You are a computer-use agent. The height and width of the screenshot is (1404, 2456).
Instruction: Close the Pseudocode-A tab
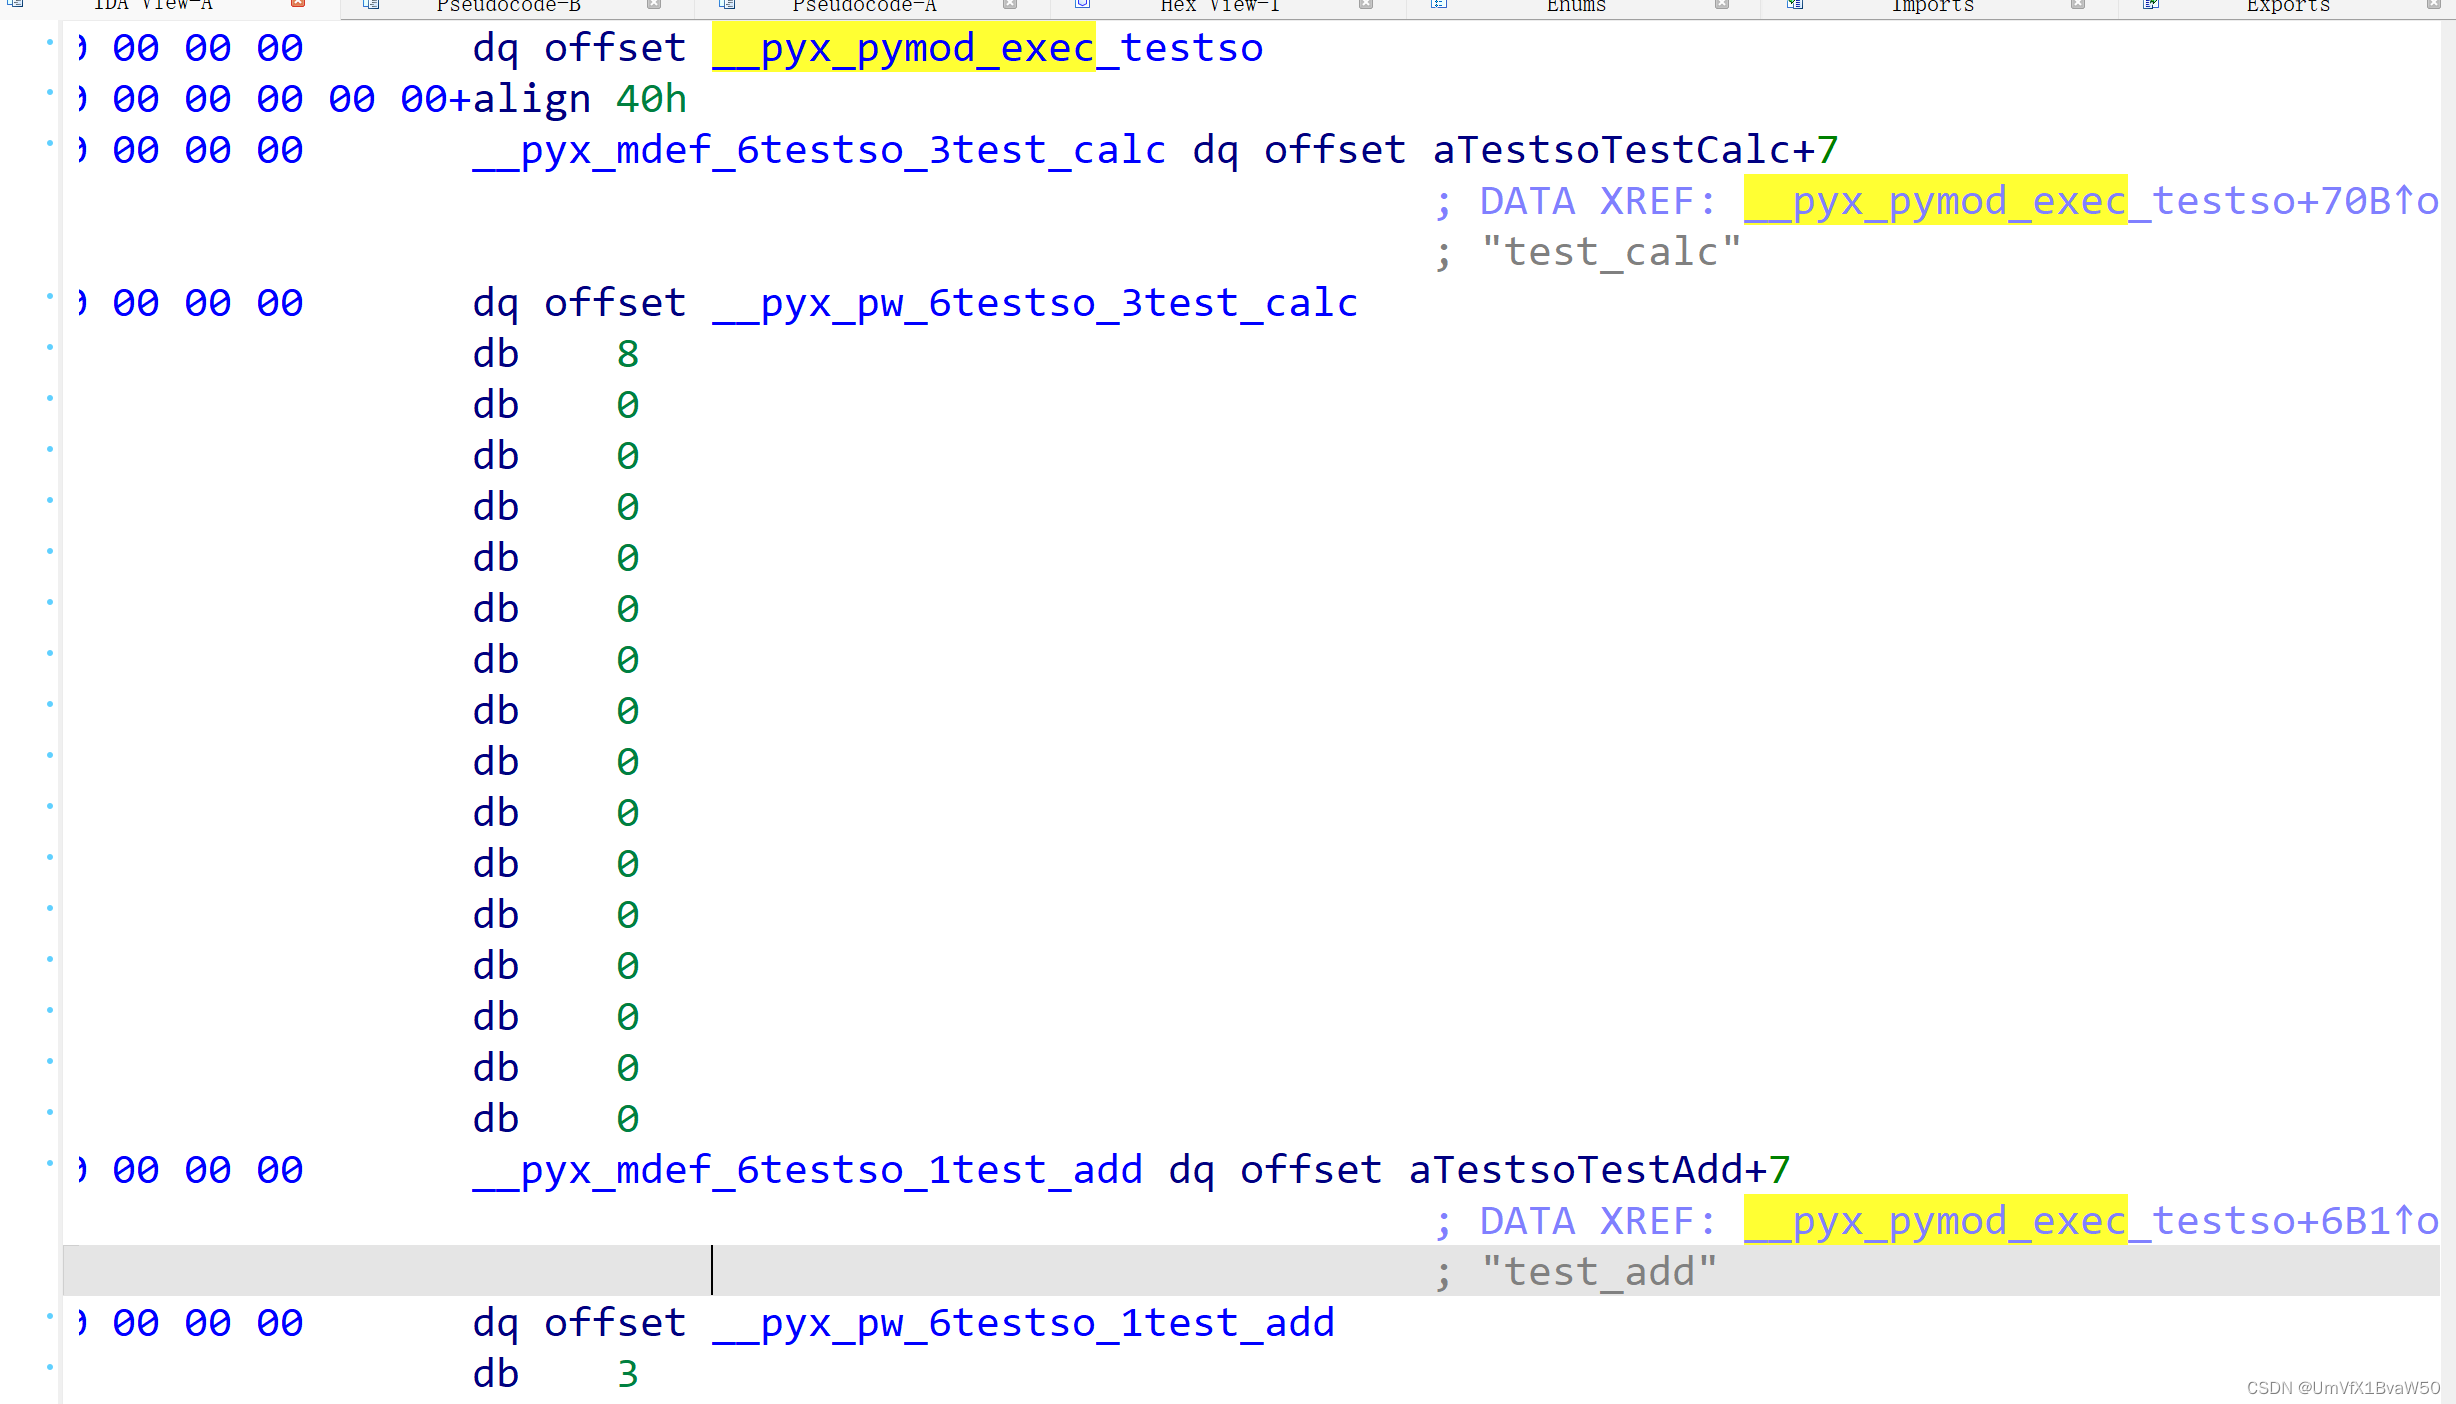(1010, 5)
